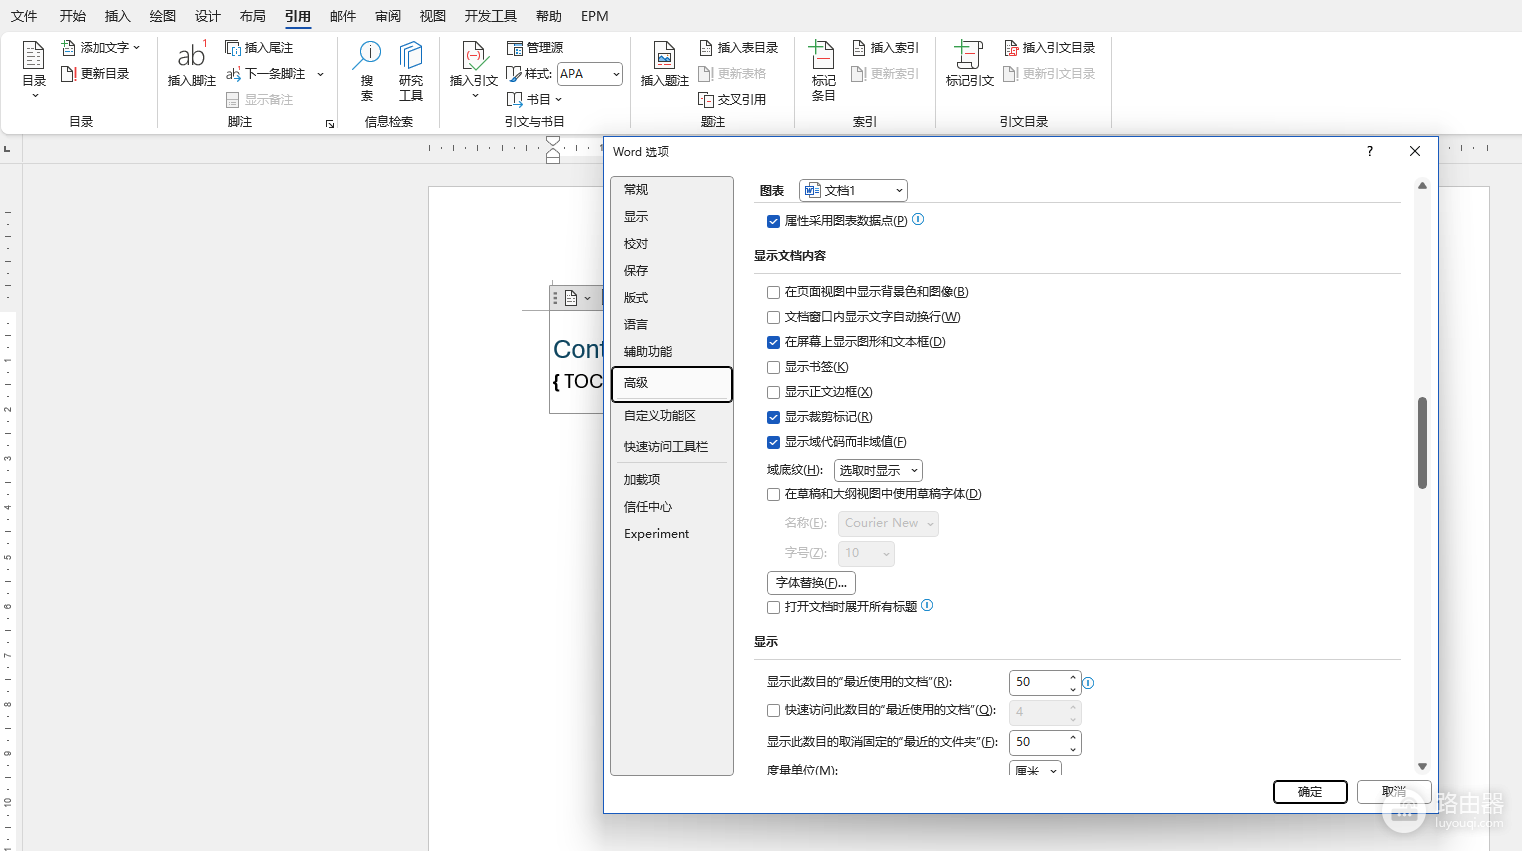
Task: Click 标记引文 mark citation button
Action: click(970, 64)
